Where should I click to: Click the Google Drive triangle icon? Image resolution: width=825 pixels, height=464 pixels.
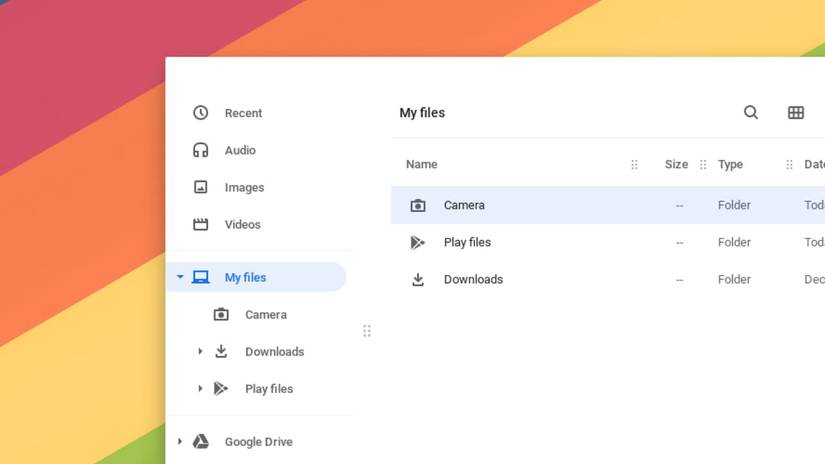(x=200, y=441)
